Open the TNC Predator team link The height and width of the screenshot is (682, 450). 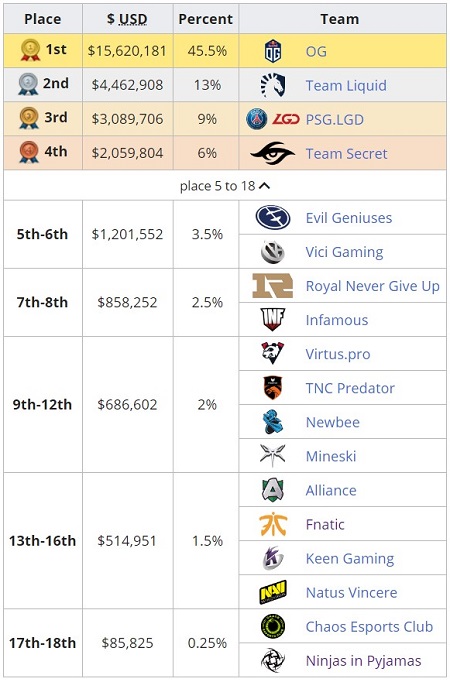(x=350, y=388)
